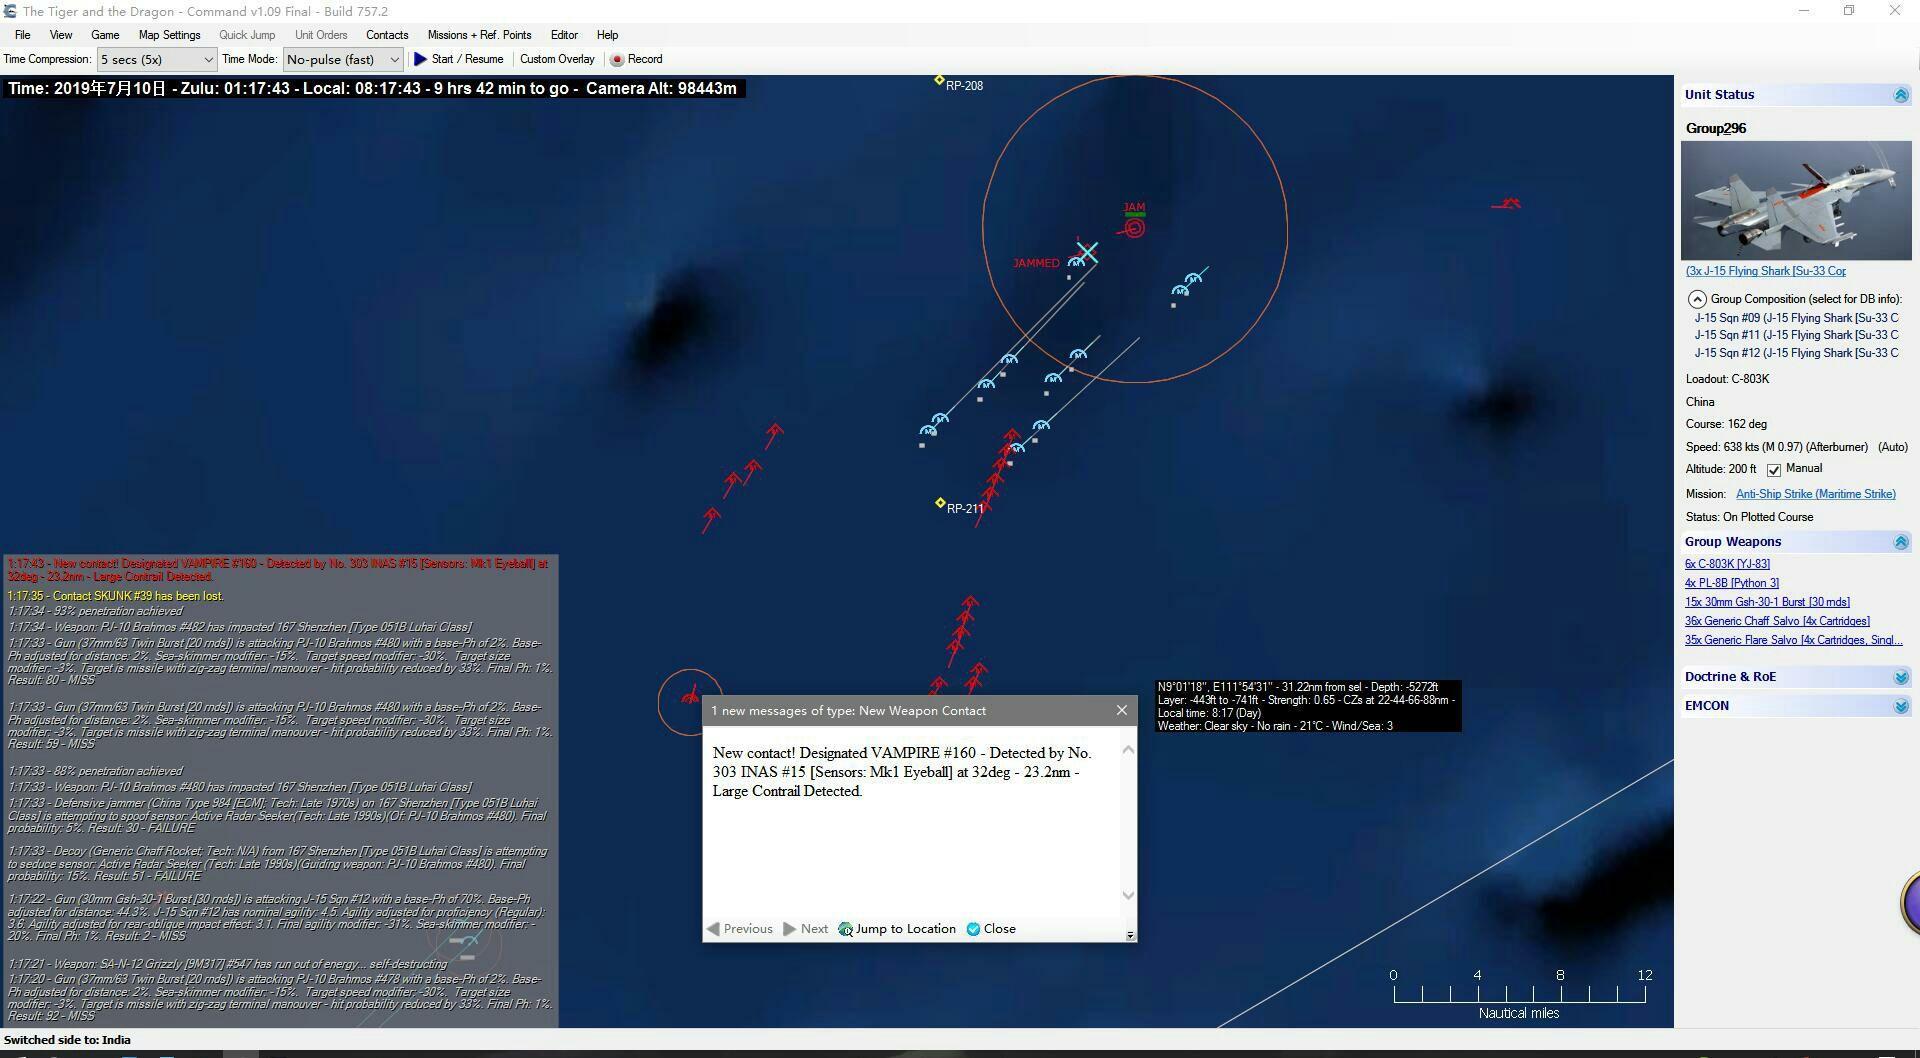
Task: Click the Altitude: 200 ft readout
Action: [1721, 469]
